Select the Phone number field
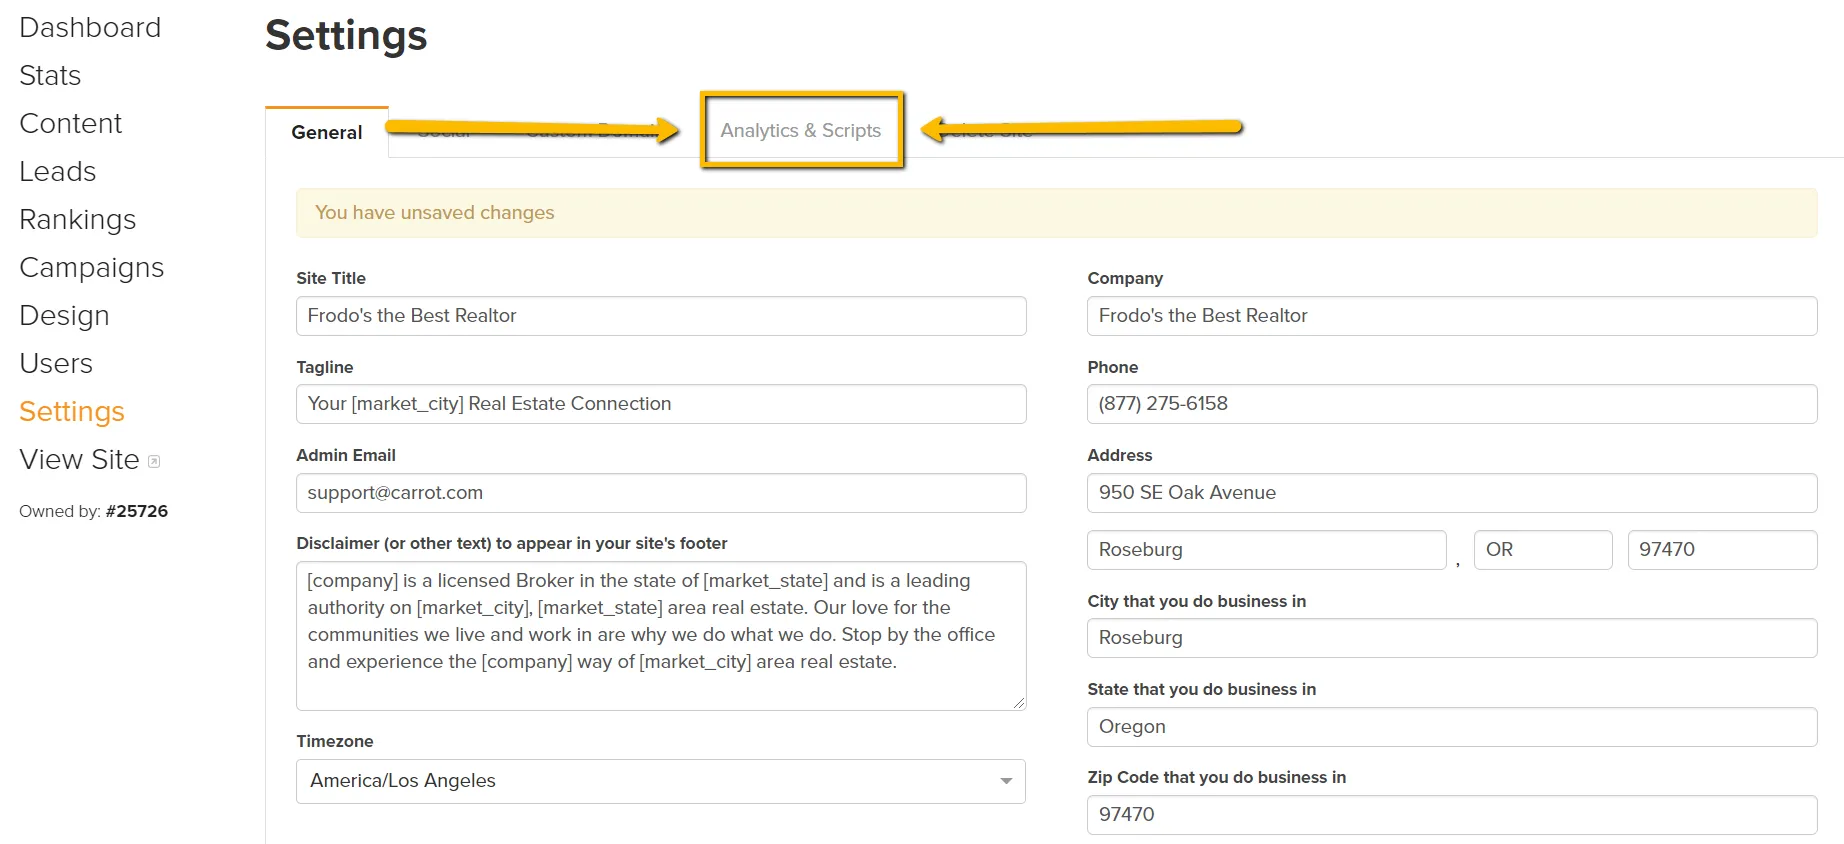The image size is (1844, 844). click(x=1451, y=404)
